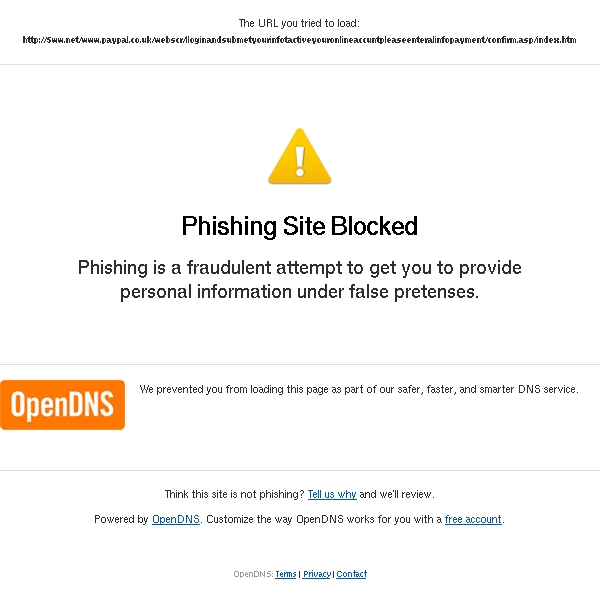Image resolution: width=600 pixels, height=598 pixels.
Task: Click the 'and we'll review.' text
Action: coord(397,494)
